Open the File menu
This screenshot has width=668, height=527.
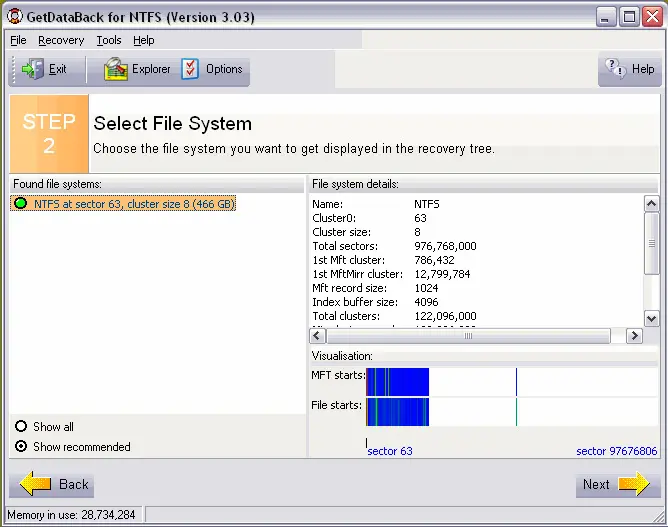[18, 40]
